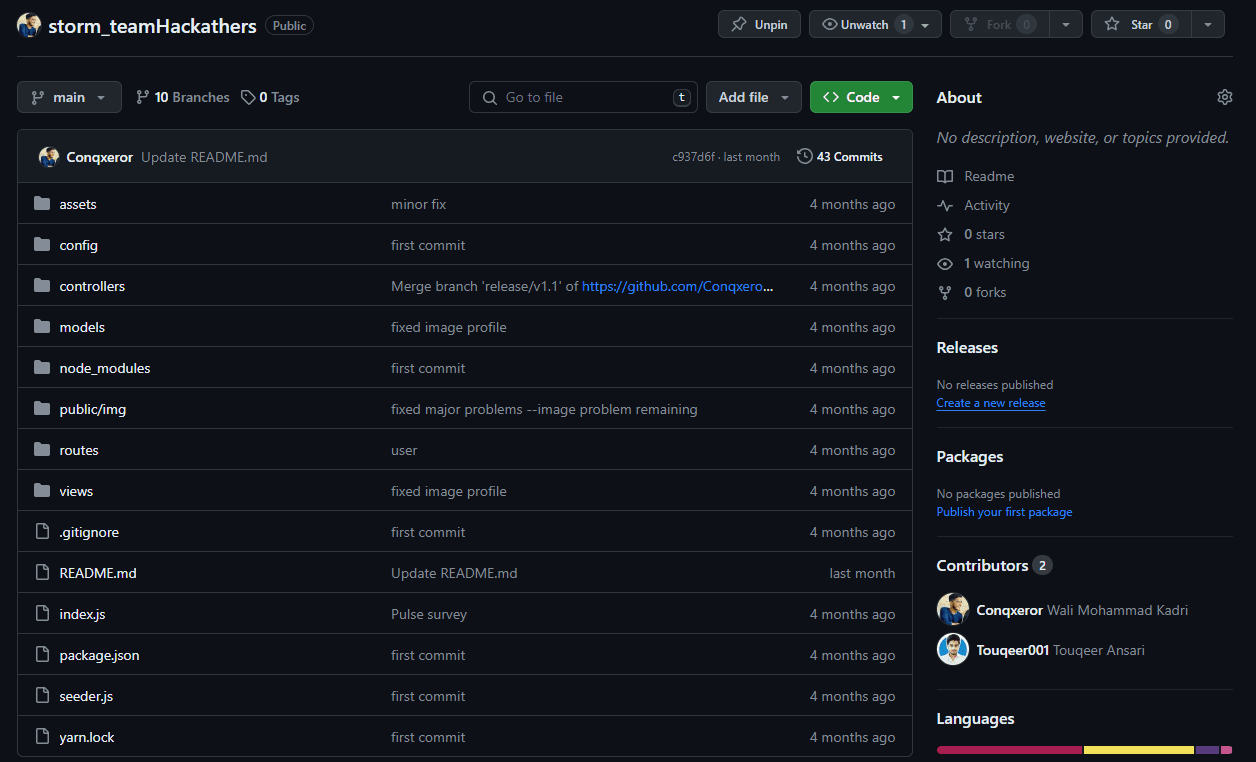Open the green Code dropdown

point(861,97)
